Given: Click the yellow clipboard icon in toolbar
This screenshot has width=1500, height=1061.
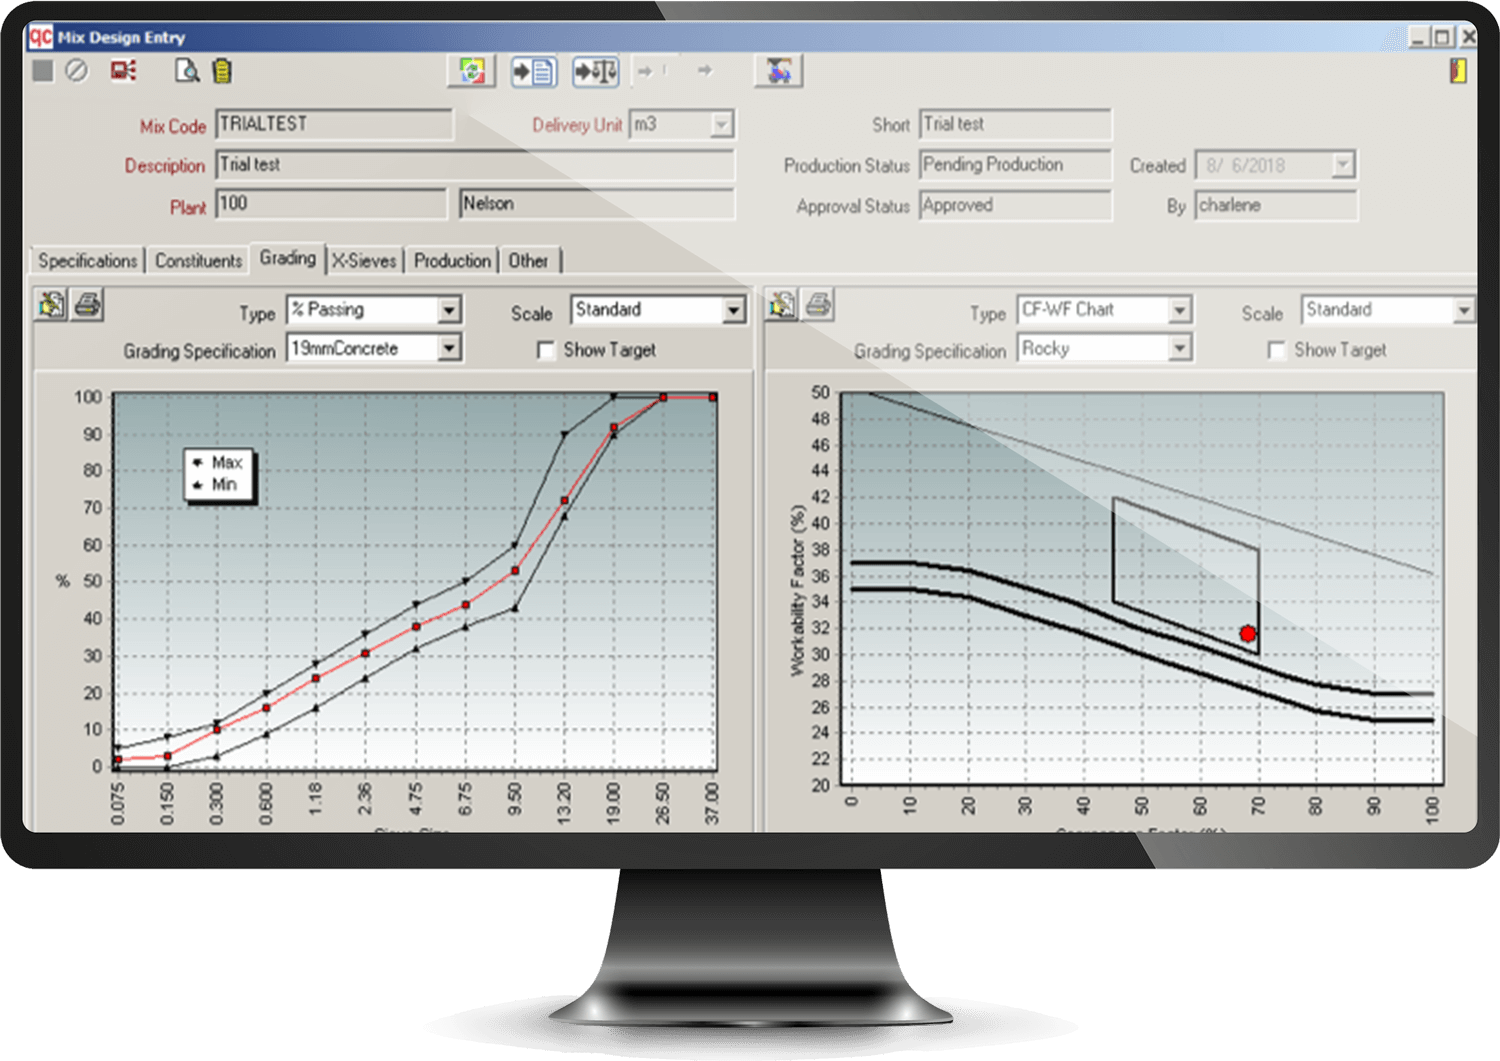Looking at the screenshot, I should tap(222, 71).
